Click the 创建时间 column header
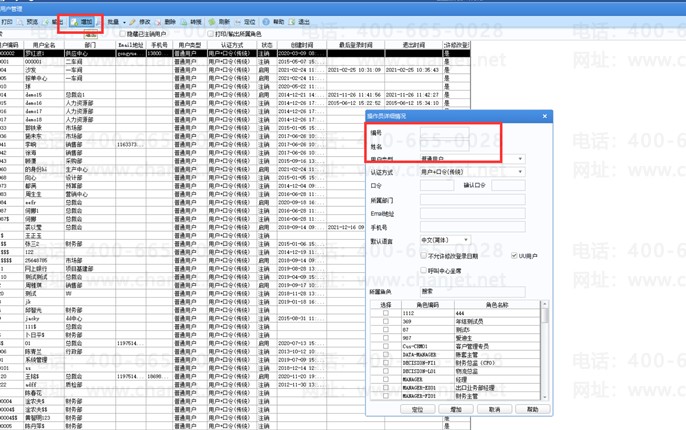The width and height of the screenshot is (686, 430). [x=302, y=45]
